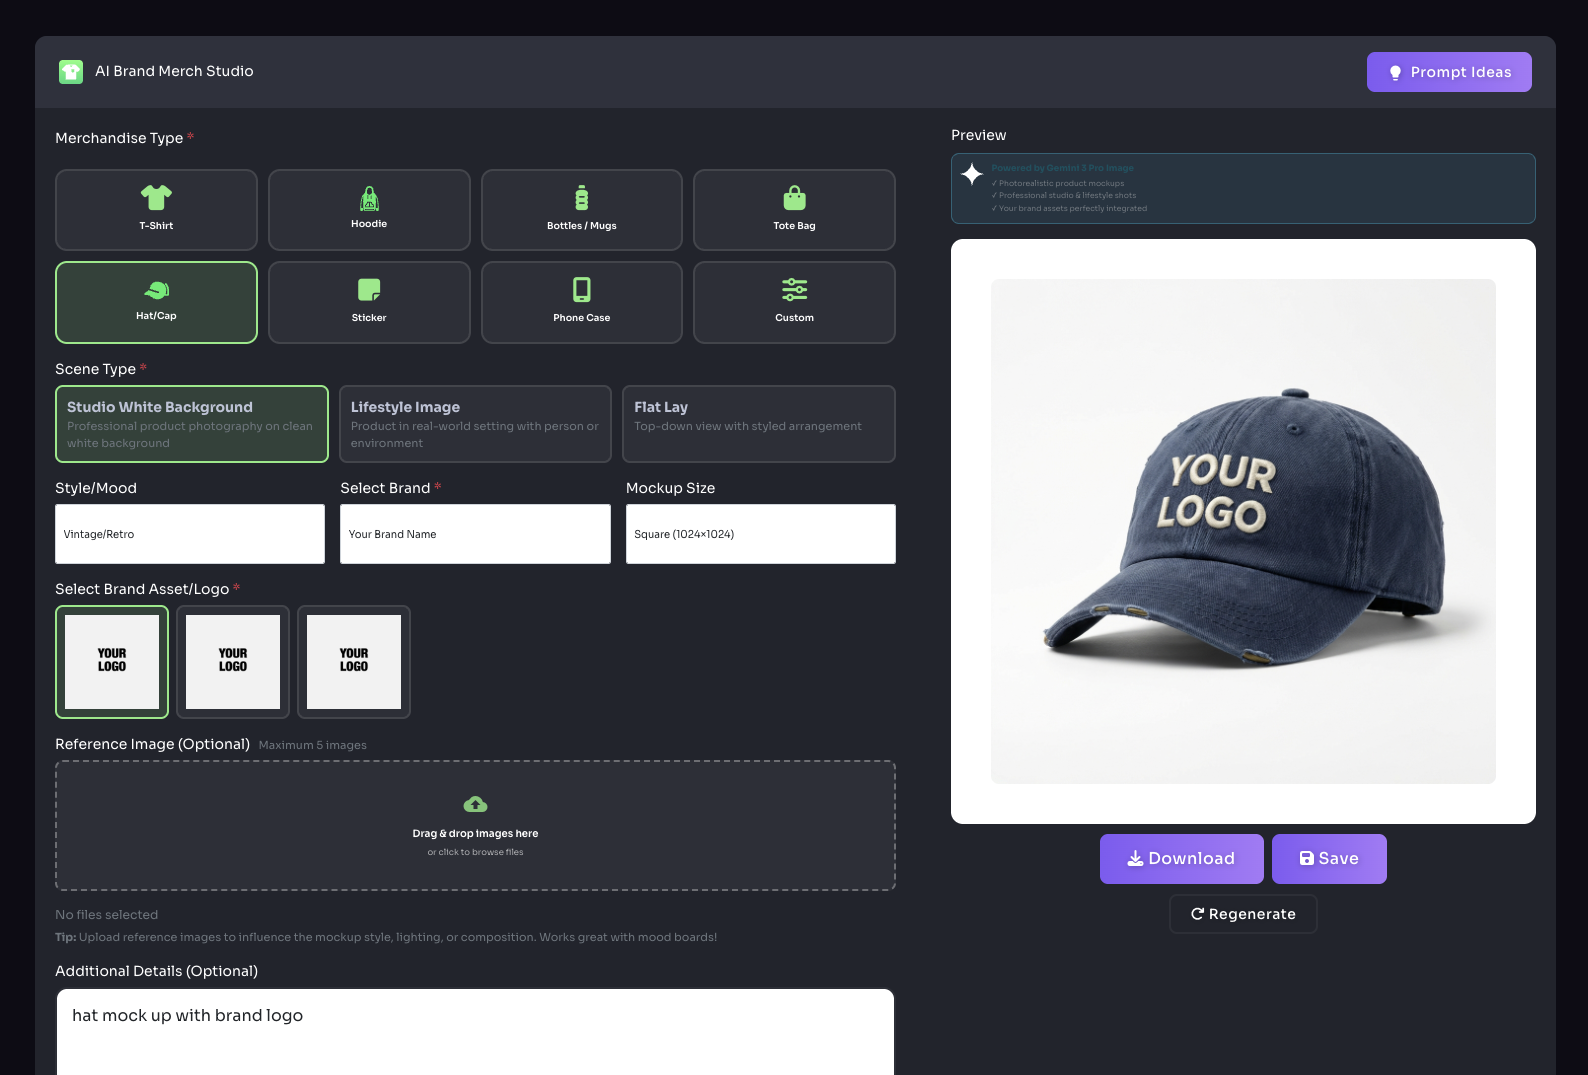The image size is (1588, 1075).
Task: Download the generated hat mockup
Action: point(1181,859)
